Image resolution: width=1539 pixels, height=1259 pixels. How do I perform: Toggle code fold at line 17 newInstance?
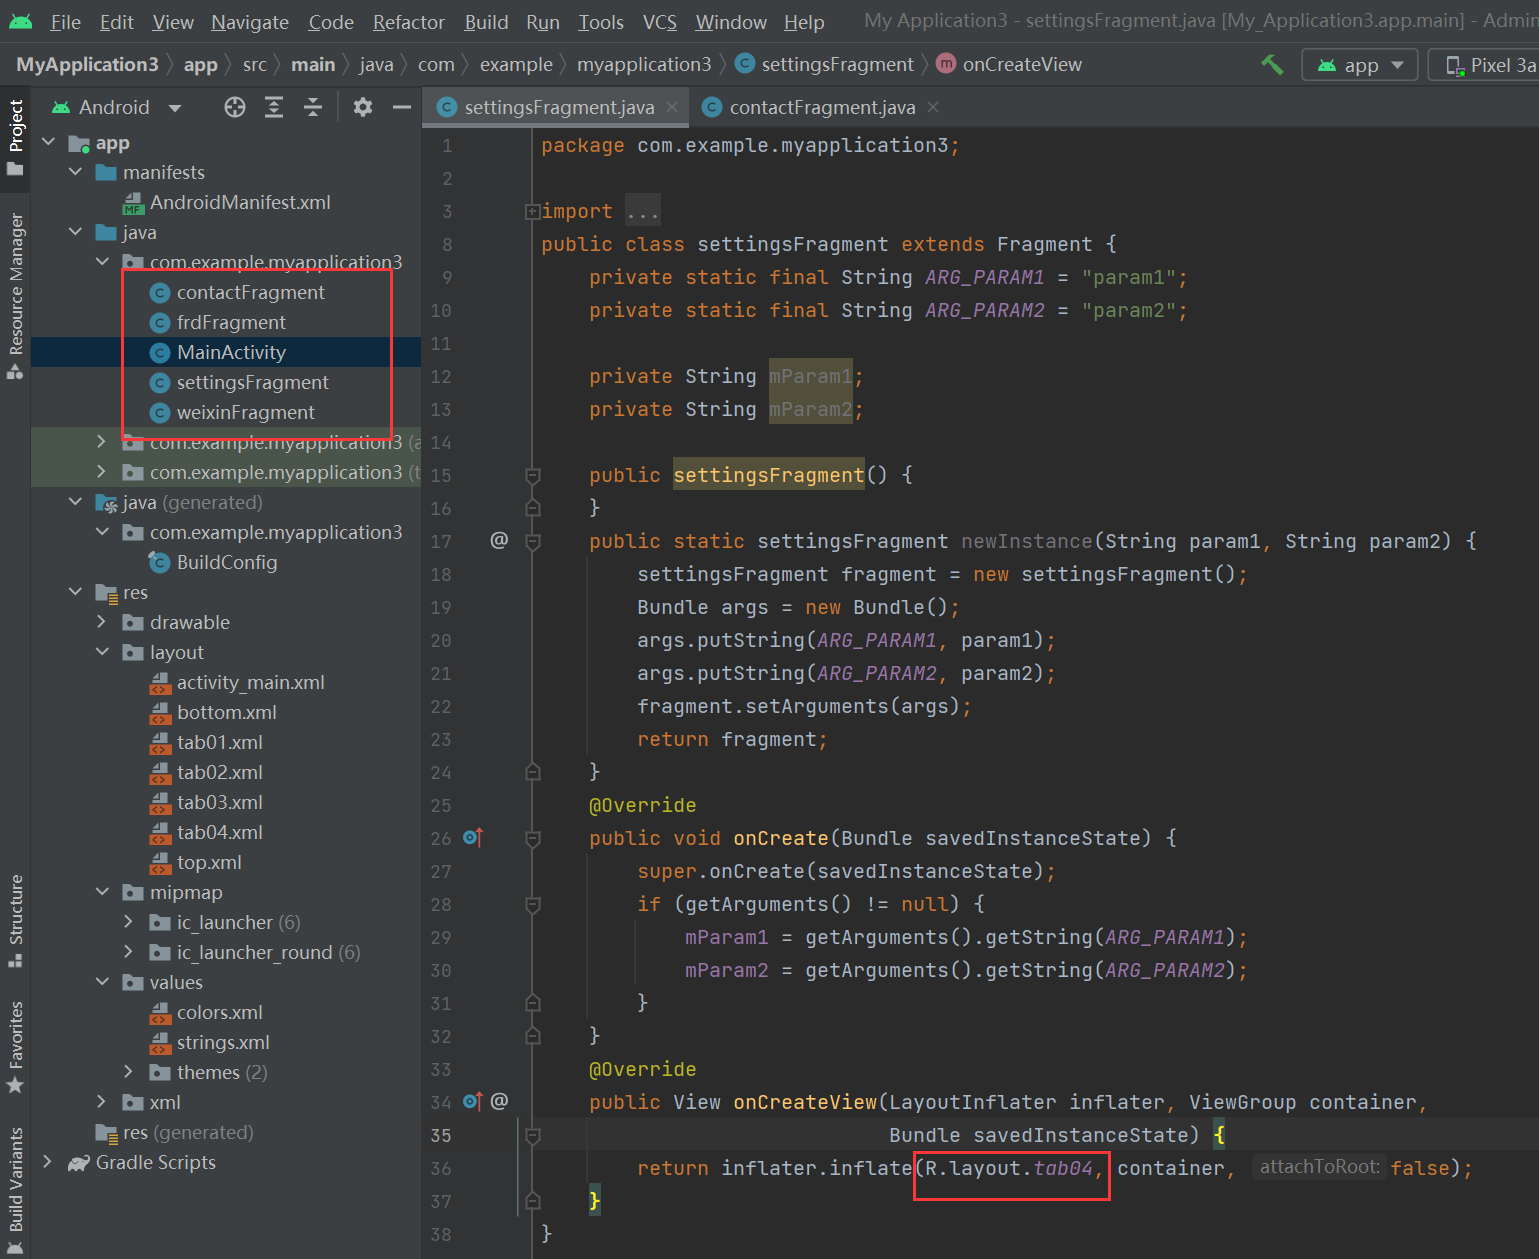(x=533, y=542)
